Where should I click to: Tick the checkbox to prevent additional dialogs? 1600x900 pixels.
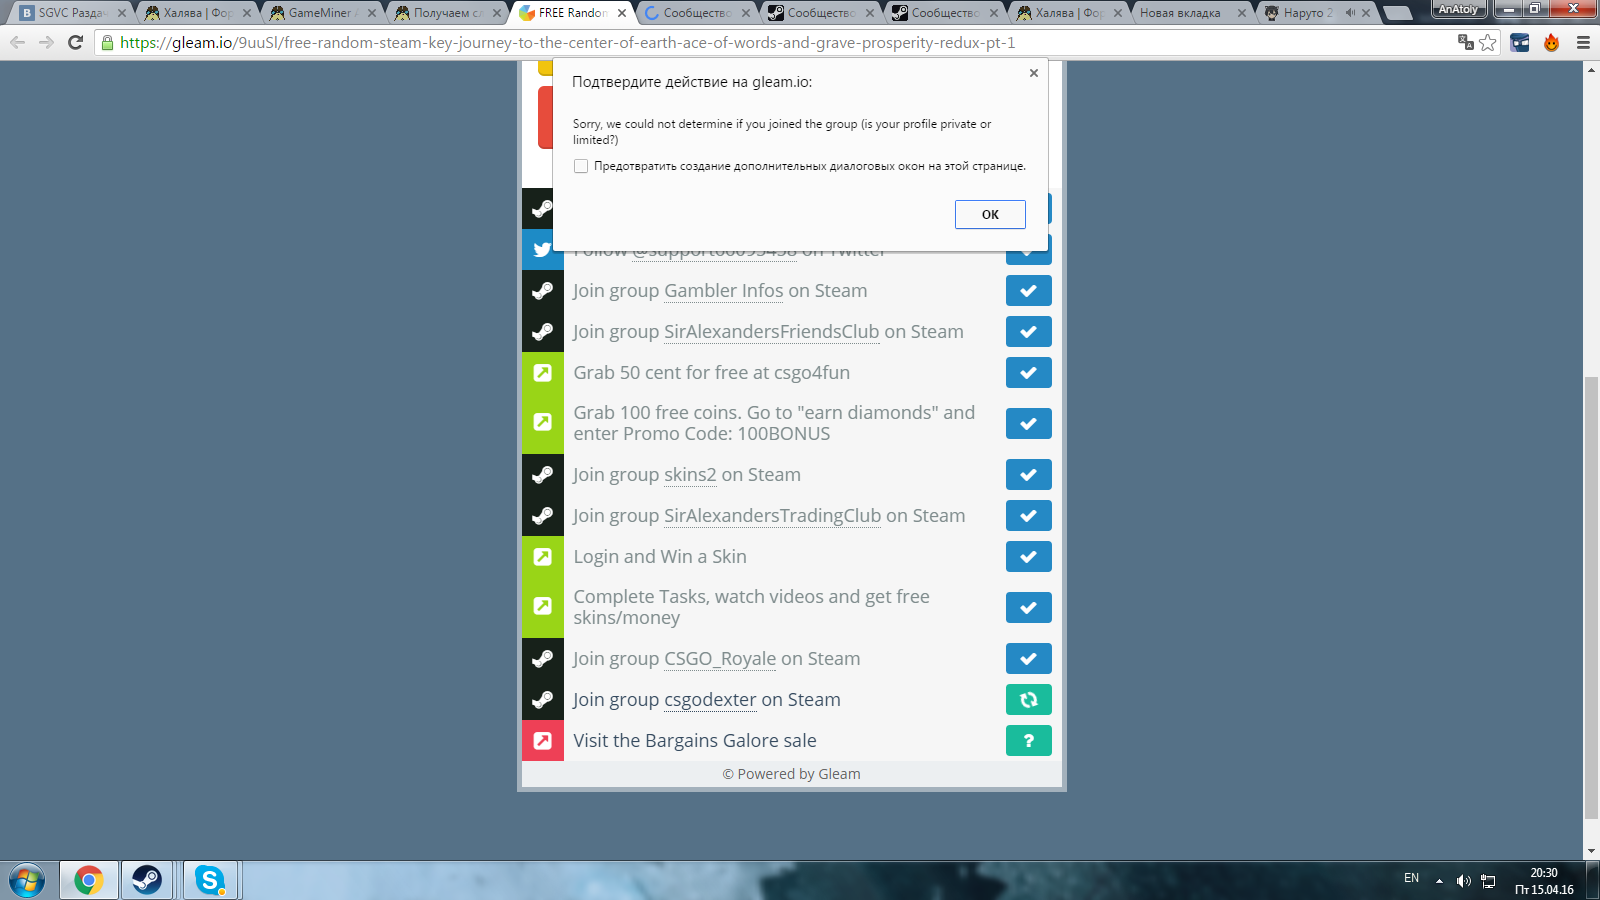point(581,166)
